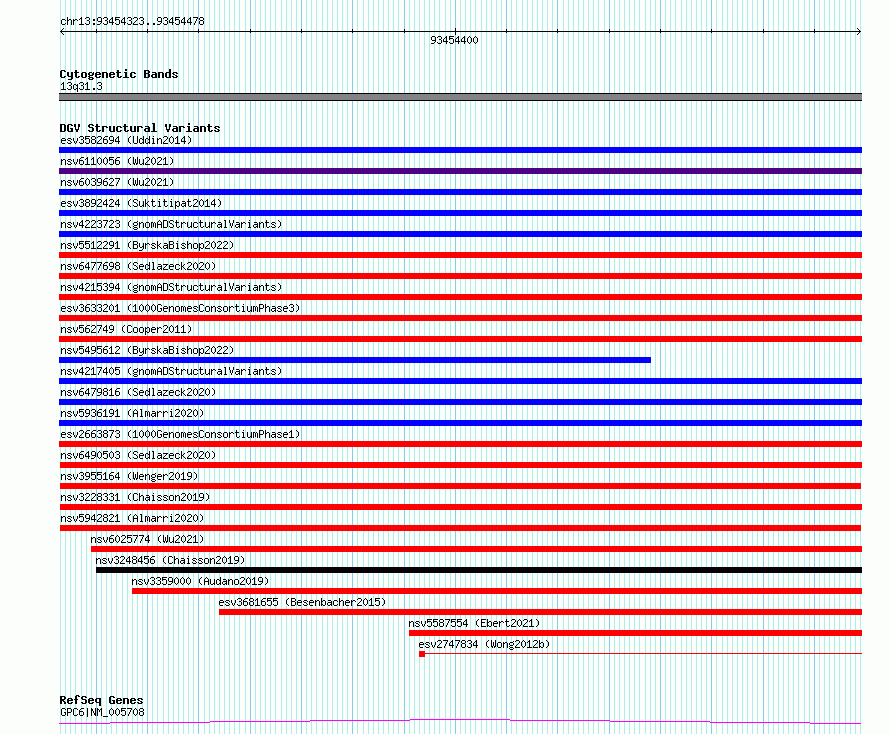This screenshot has width=890, height=734.
Task: Click the magenta GPC6 gene line
Action: 460,722
